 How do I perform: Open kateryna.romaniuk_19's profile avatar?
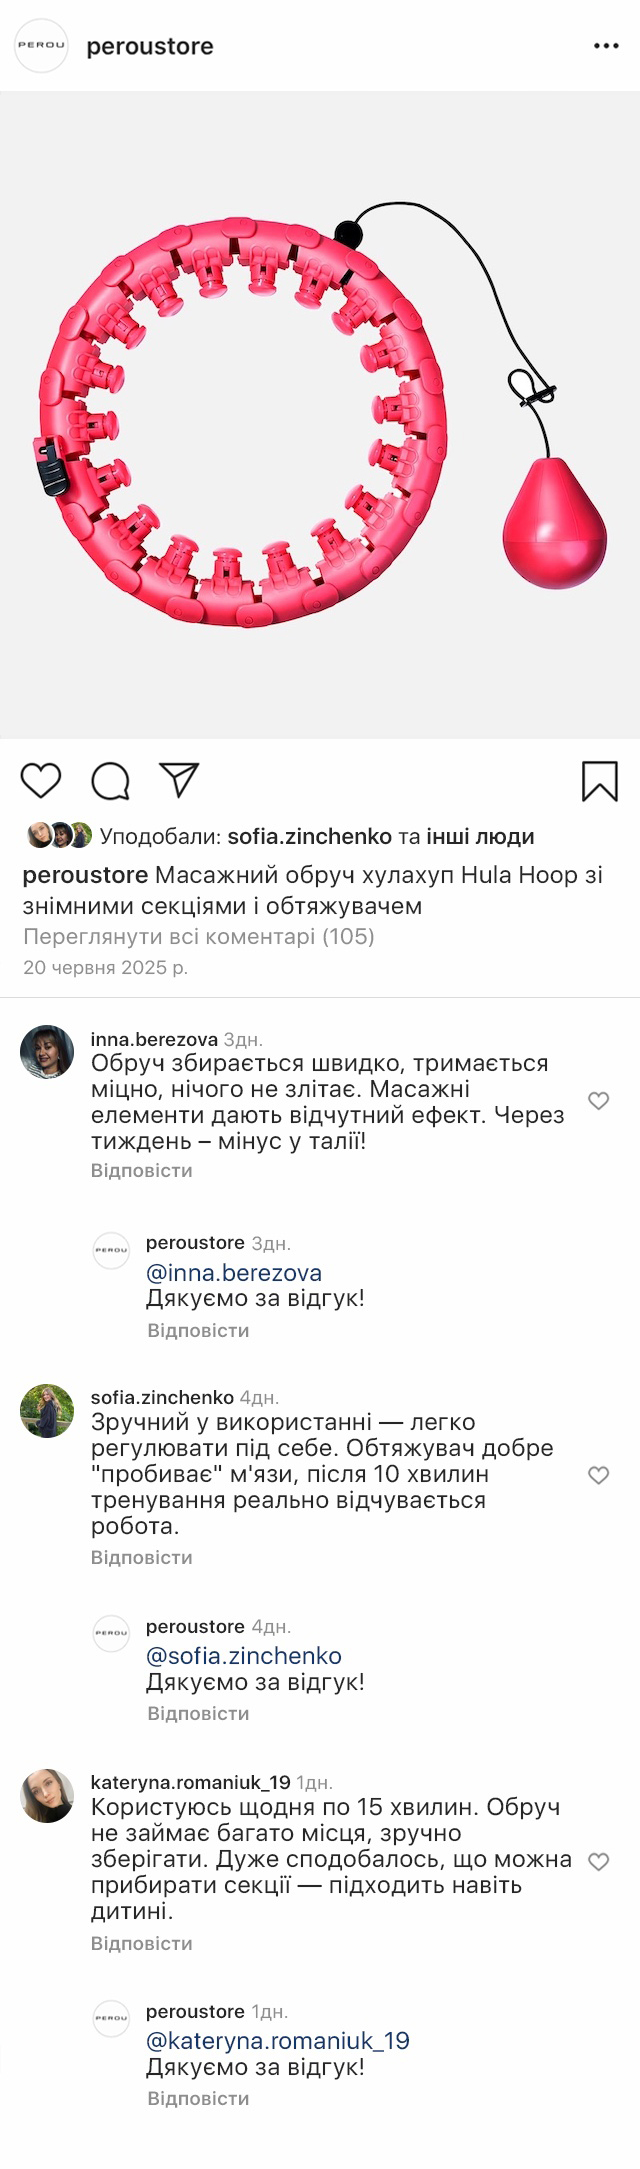pyautogui.click(x=47, y=1795)
